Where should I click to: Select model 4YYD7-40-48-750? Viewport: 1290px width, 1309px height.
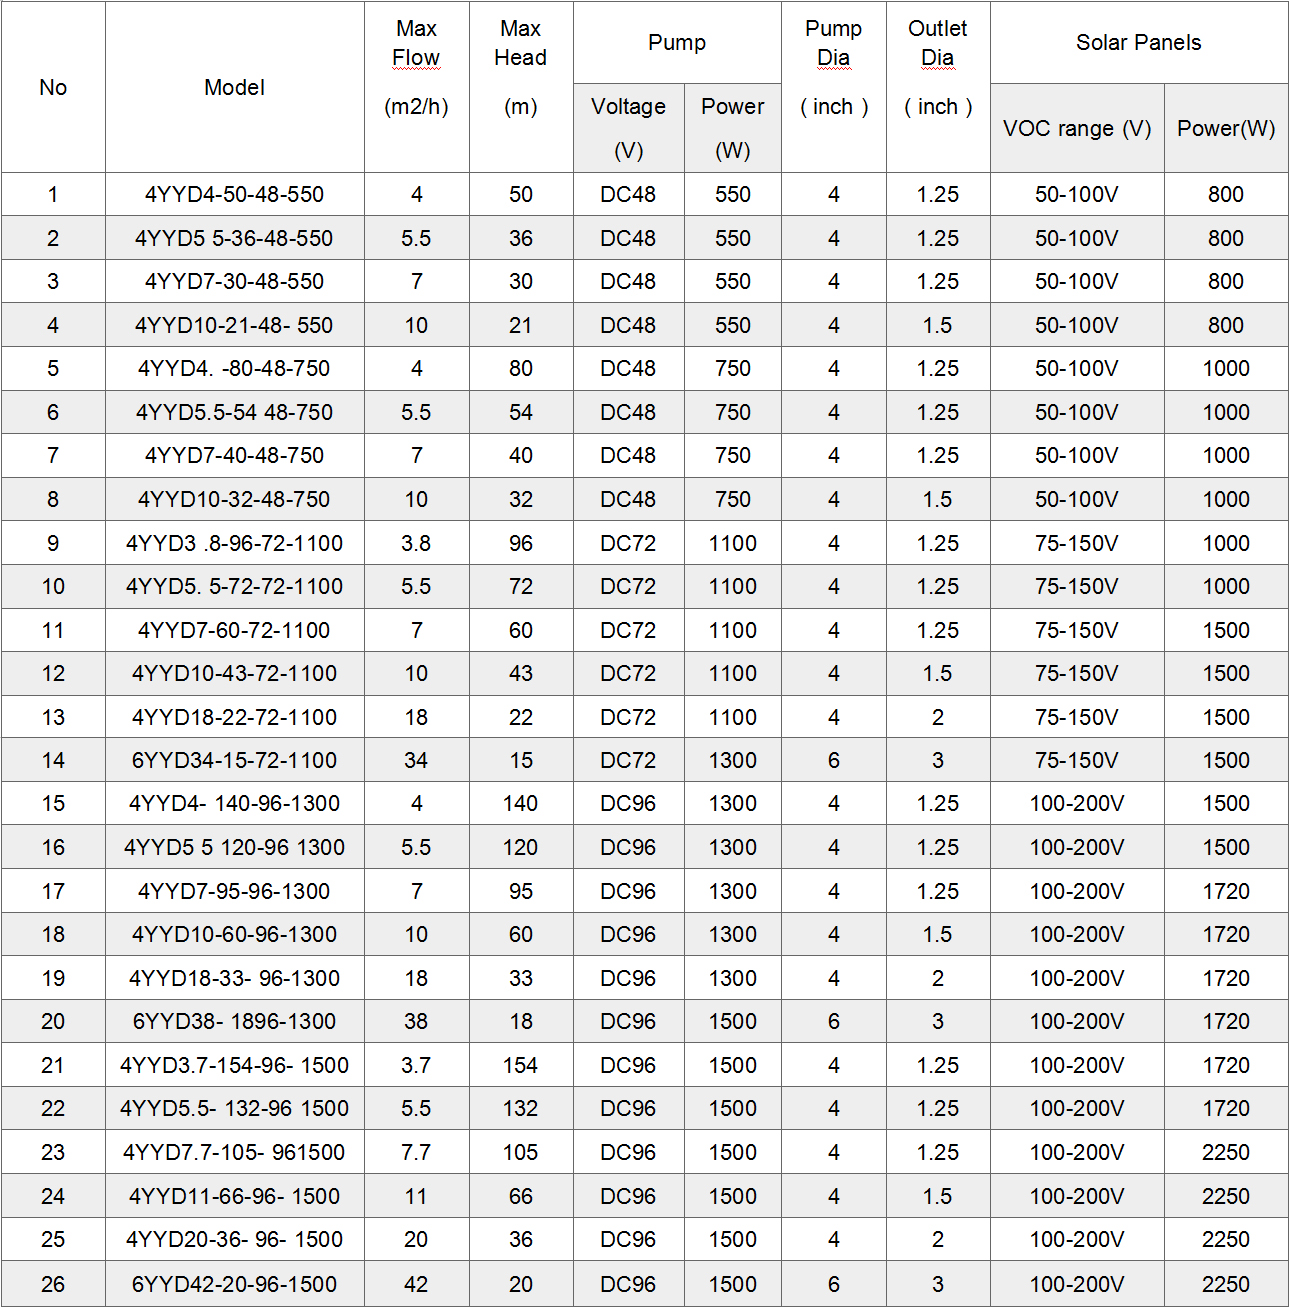tap(234, 456)
